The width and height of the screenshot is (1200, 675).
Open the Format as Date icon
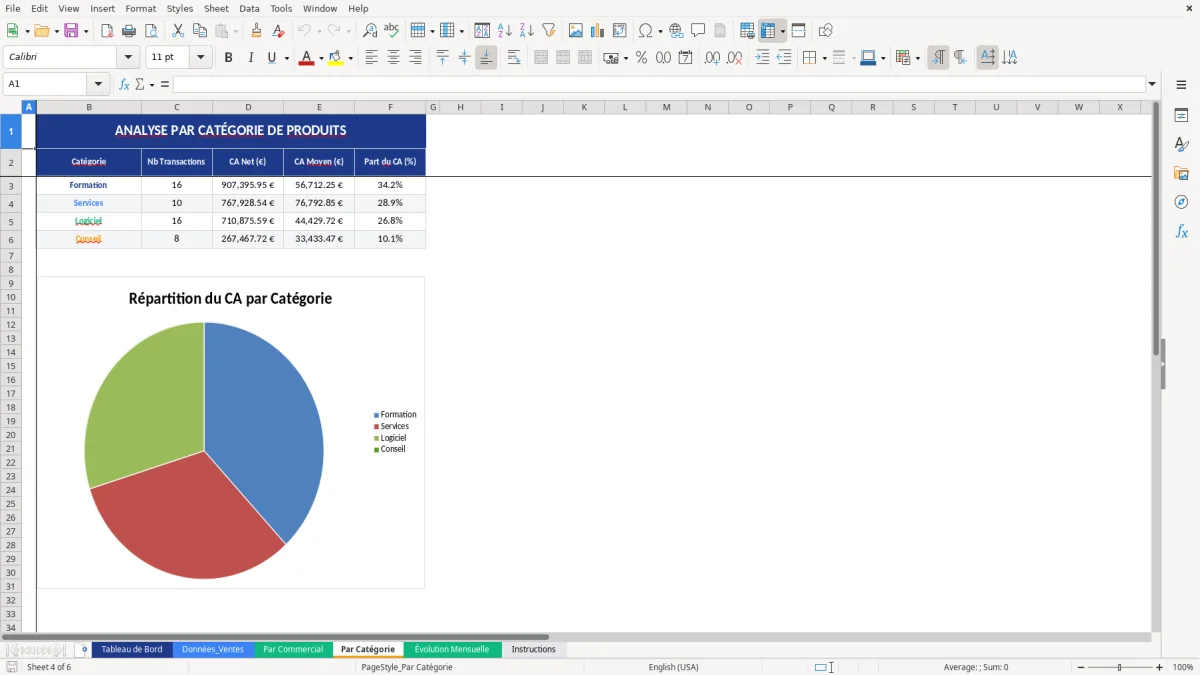coord(684,57)
